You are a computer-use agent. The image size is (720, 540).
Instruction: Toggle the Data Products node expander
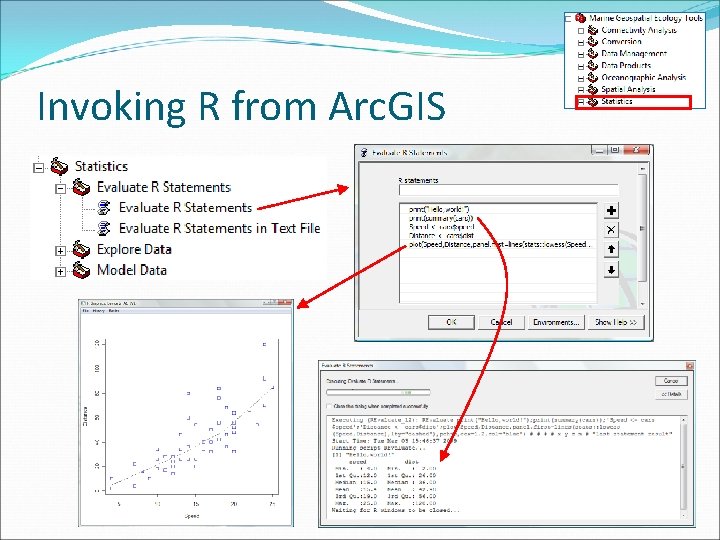[x=581, y=67]
